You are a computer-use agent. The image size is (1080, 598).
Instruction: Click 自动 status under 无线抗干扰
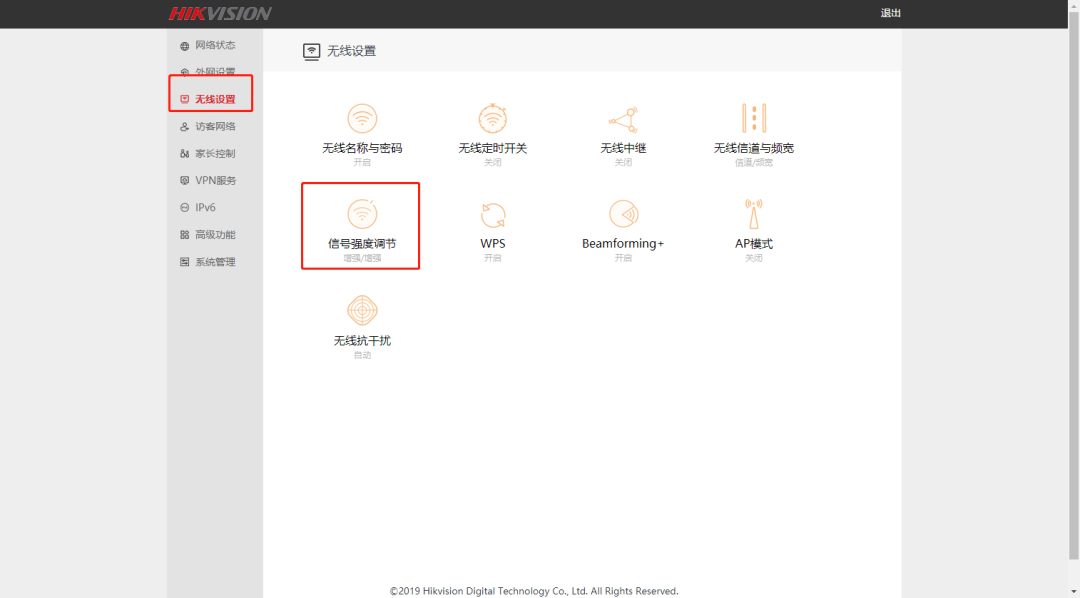tap(362, 355)
